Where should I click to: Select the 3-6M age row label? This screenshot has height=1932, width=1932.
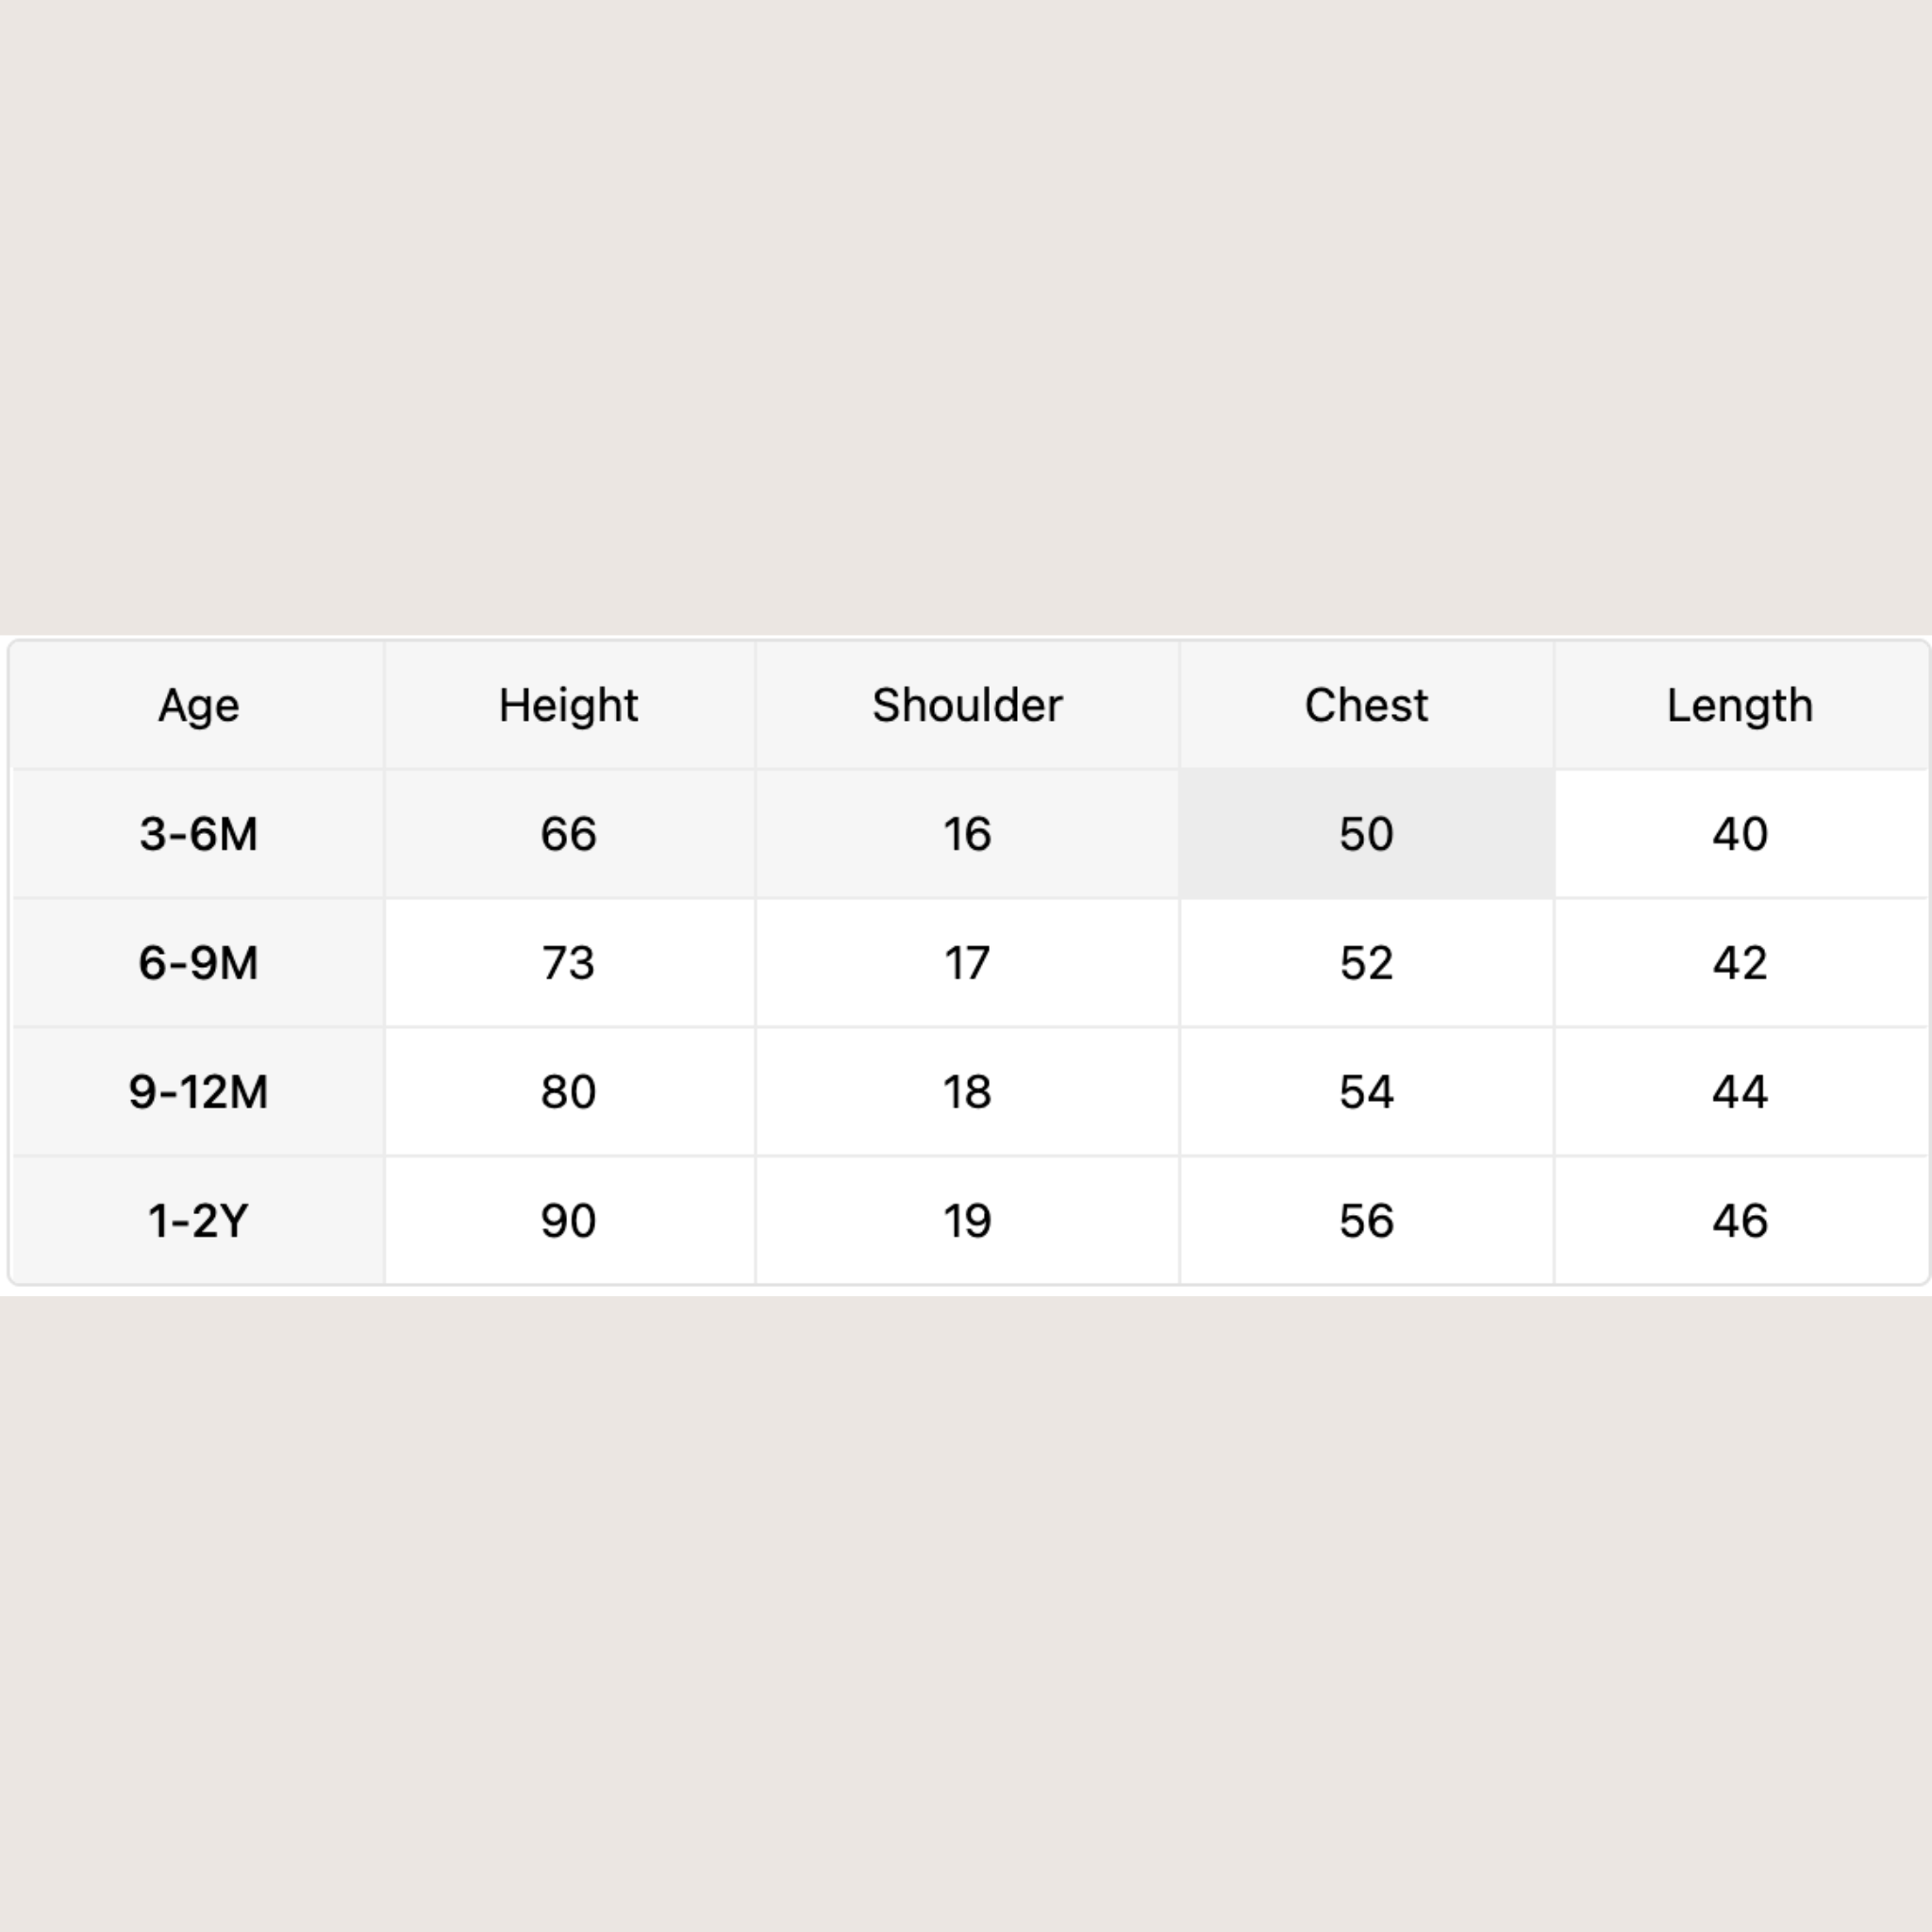tap(198, 834)
